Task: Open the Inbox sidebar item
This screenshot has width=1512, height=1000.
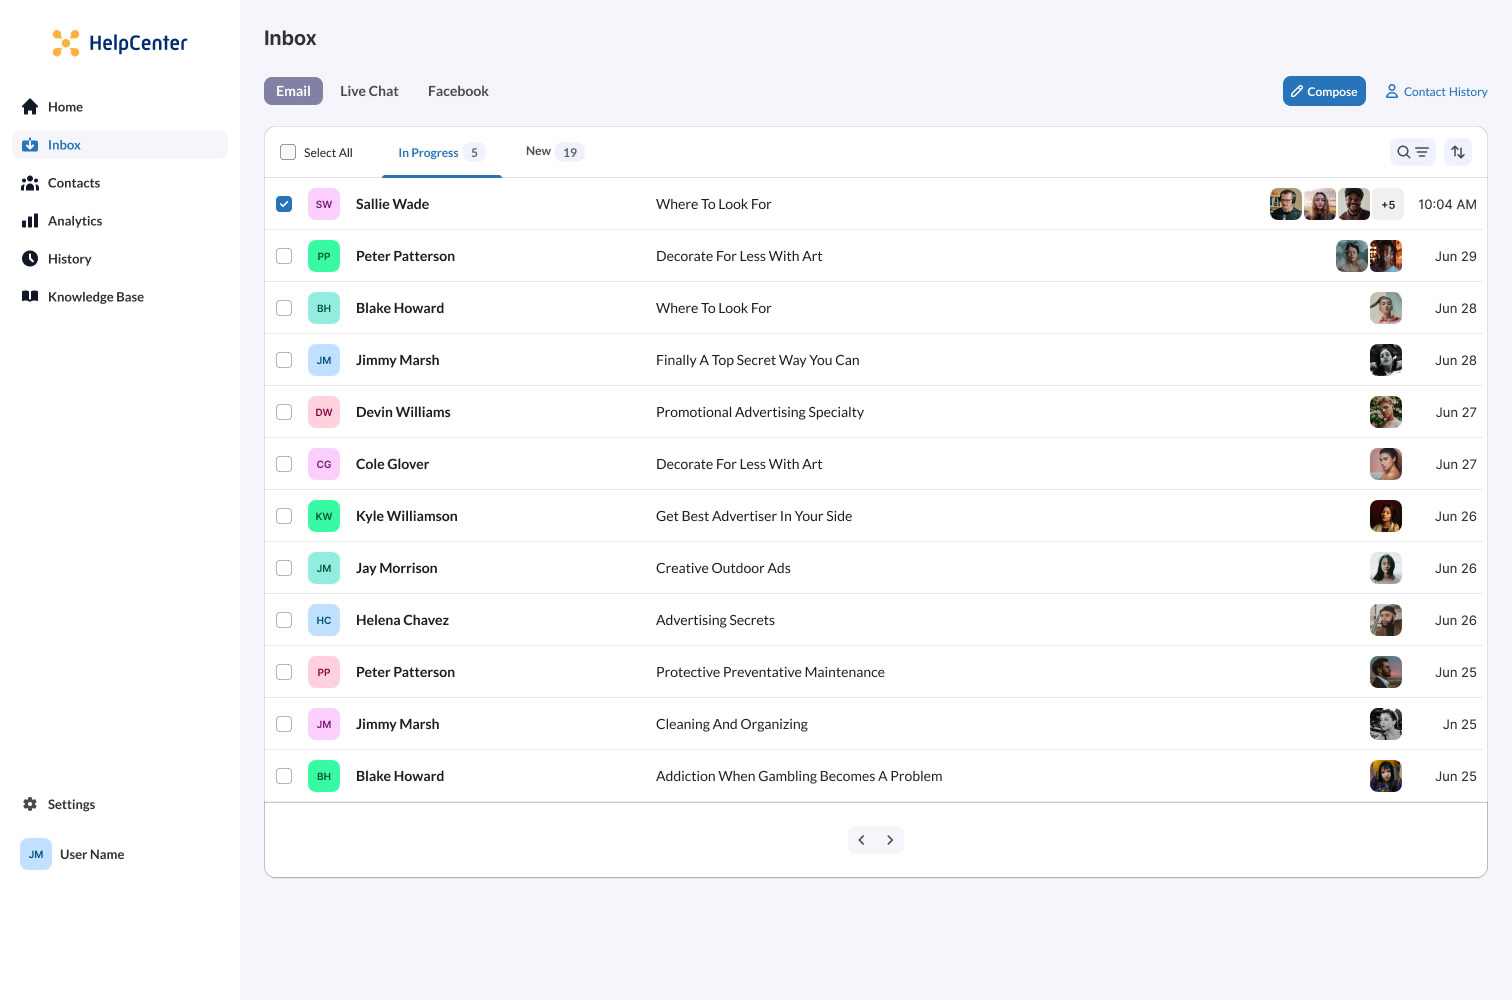Action: click(120, 145)
